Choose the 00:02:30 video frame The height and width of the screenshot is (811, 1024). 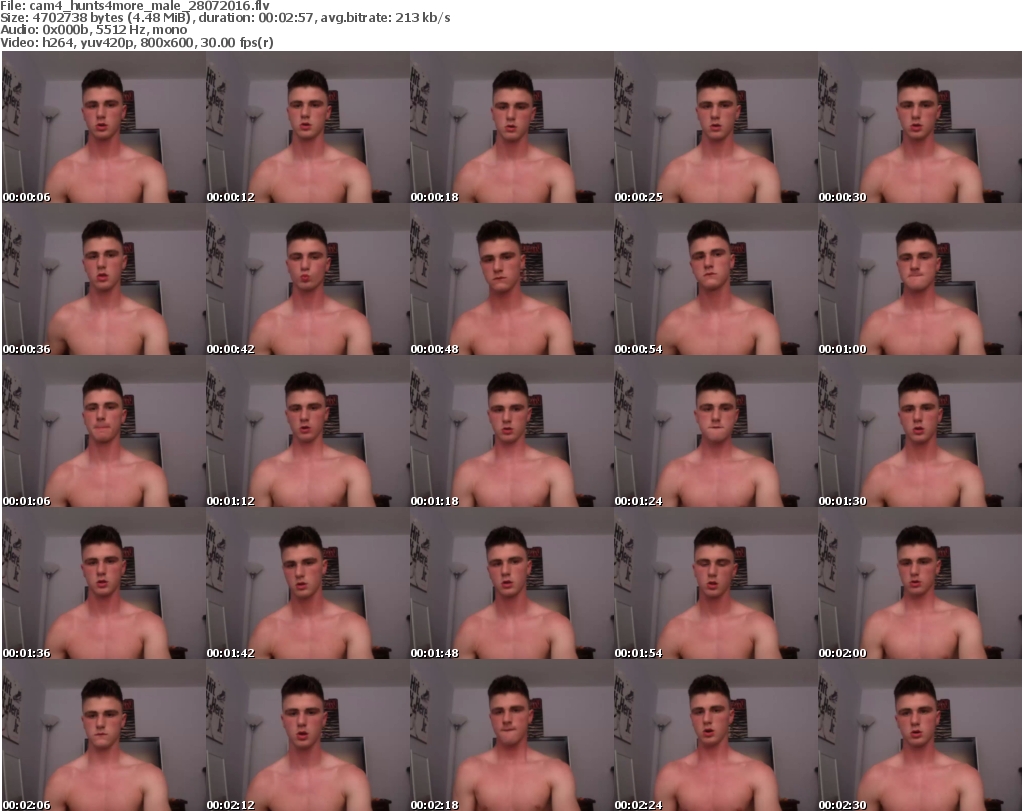(x=920, y=735)
